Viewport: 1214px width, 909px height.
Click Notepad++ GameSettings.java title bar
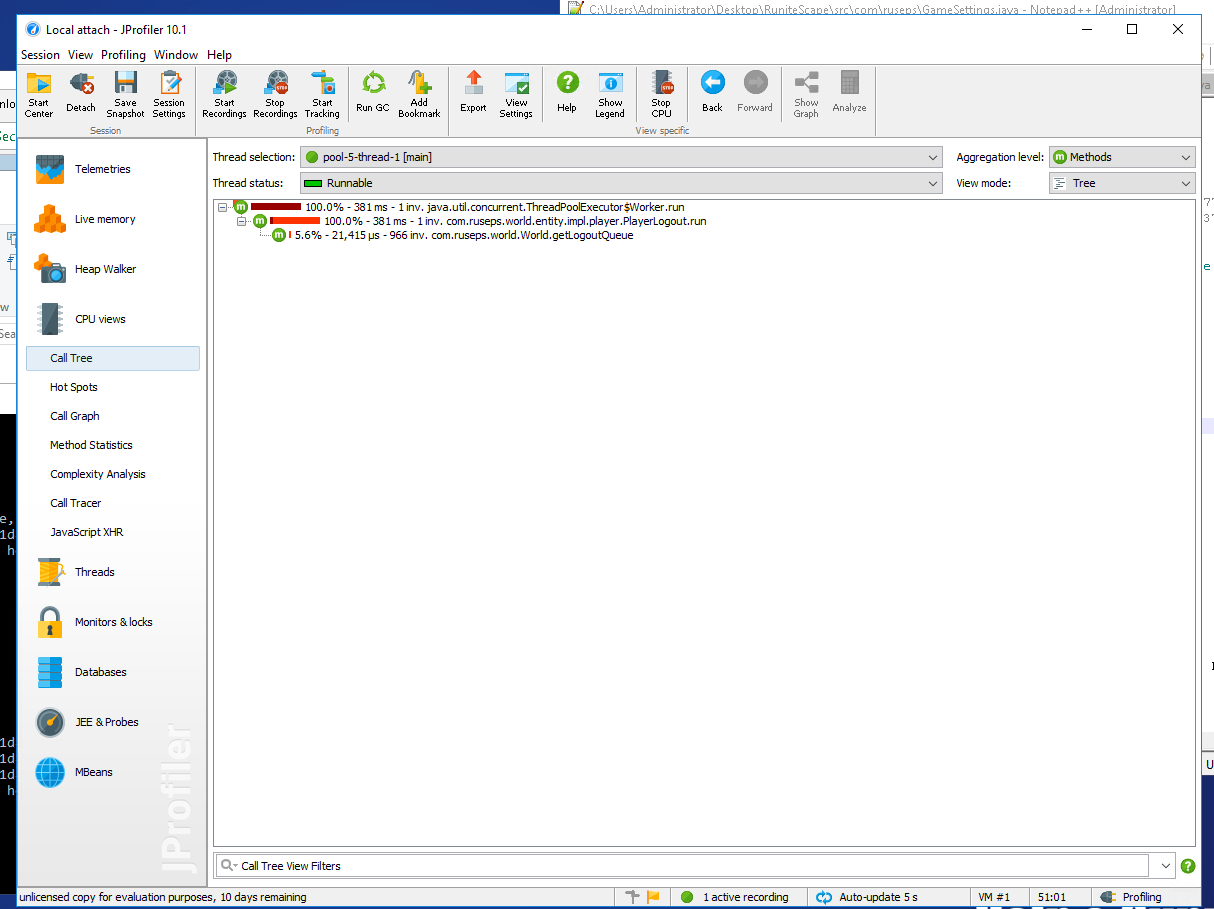click(x=880, y=8)
